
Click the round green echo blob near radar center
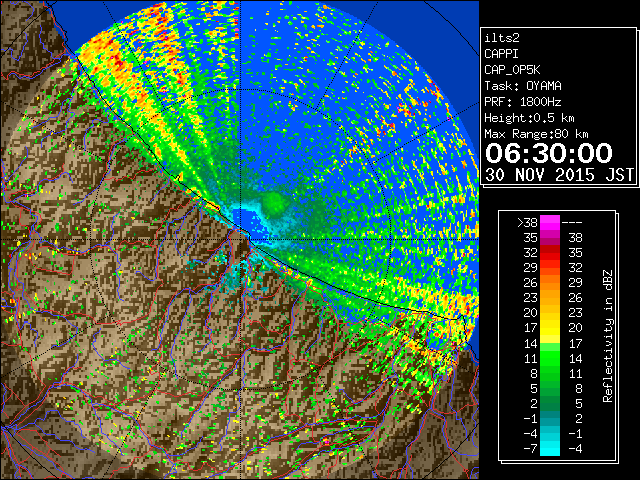coord(274,203)
